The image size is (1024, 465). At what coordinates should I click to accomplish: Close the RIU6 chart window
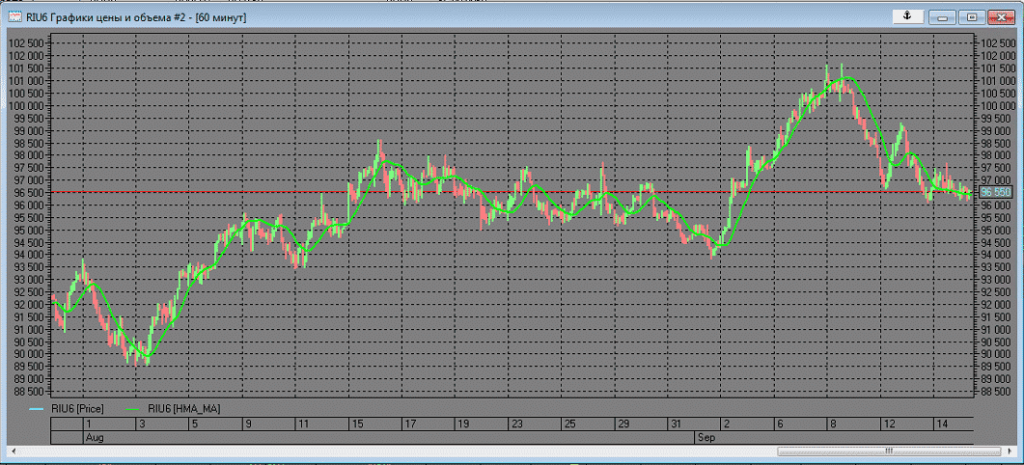tap(1001, 17)
